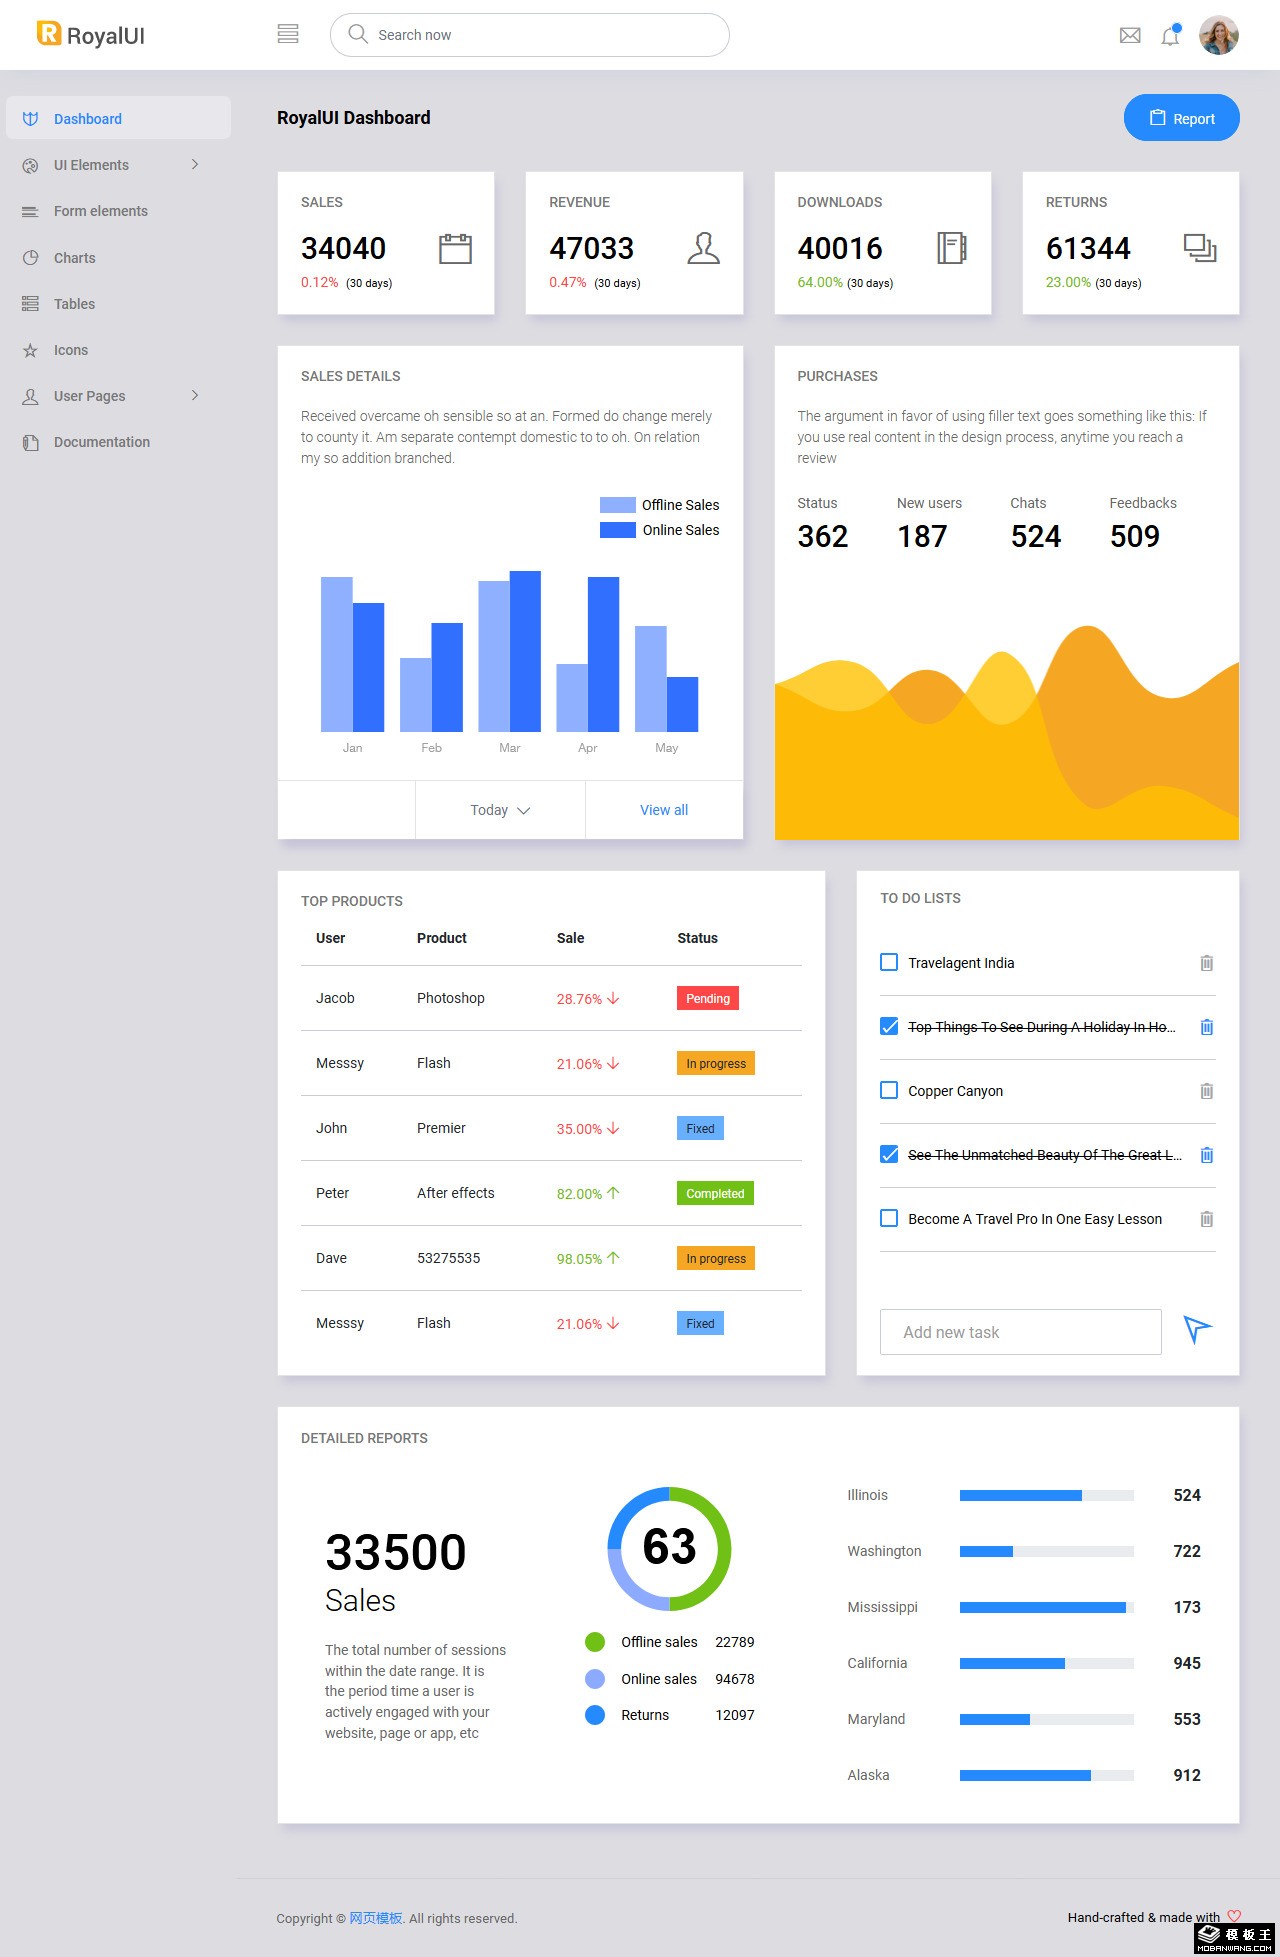Image resolution: width=1280 pixels, height=1957 pixels.
Task: Click the user profile avatar
Action: (1218, 36)
